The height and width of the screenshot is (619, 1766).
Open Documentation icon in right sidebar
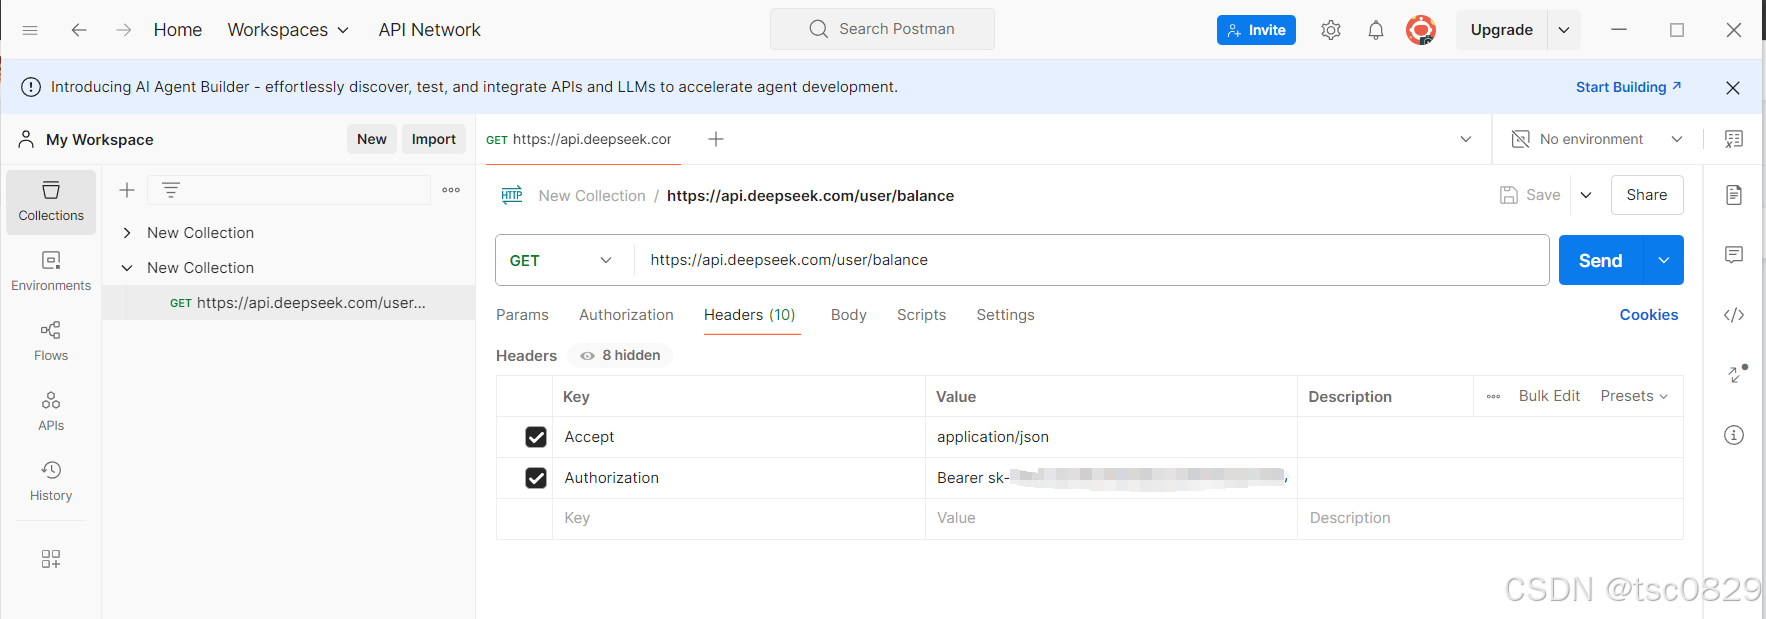[1734, 195]
